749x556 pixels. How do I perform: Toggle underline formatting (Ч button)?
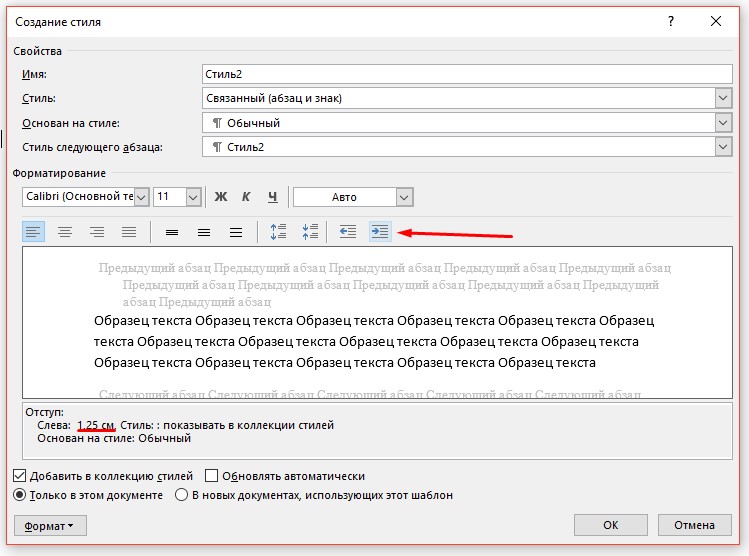pos(272,197)
